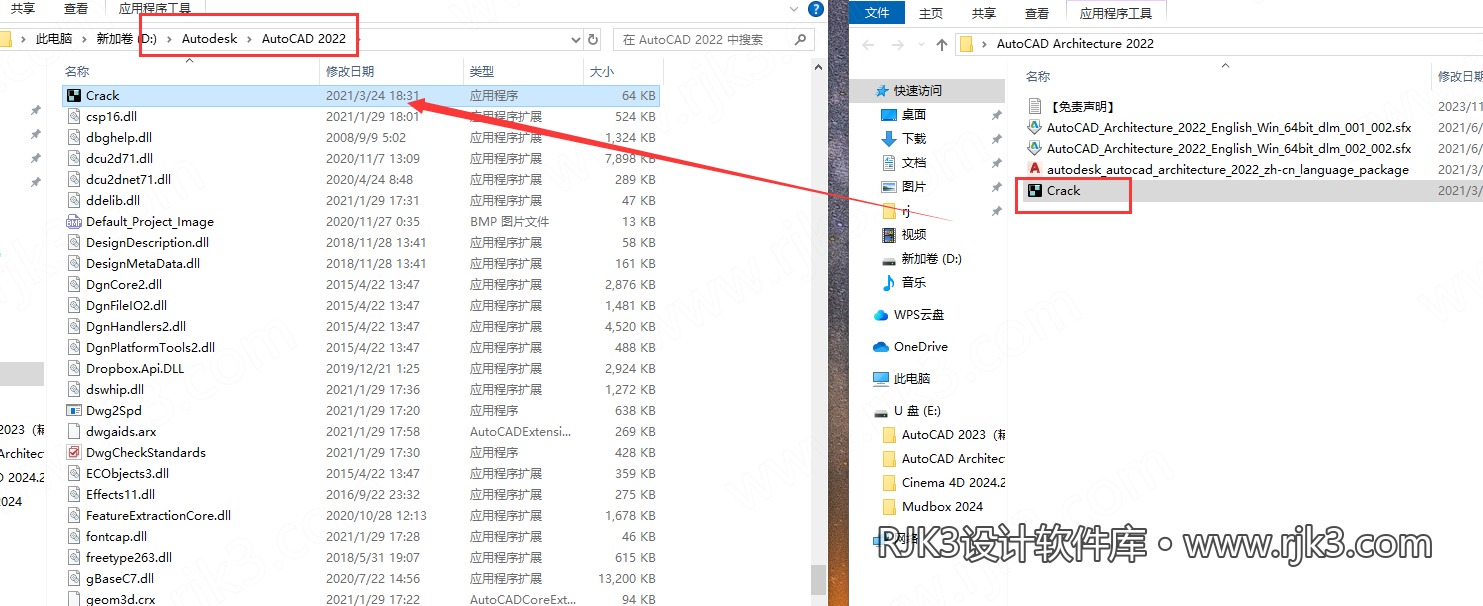Open the 主页 ribbon tab in the right window
This screenshot has width=1483, height=606.
[931, 13]
